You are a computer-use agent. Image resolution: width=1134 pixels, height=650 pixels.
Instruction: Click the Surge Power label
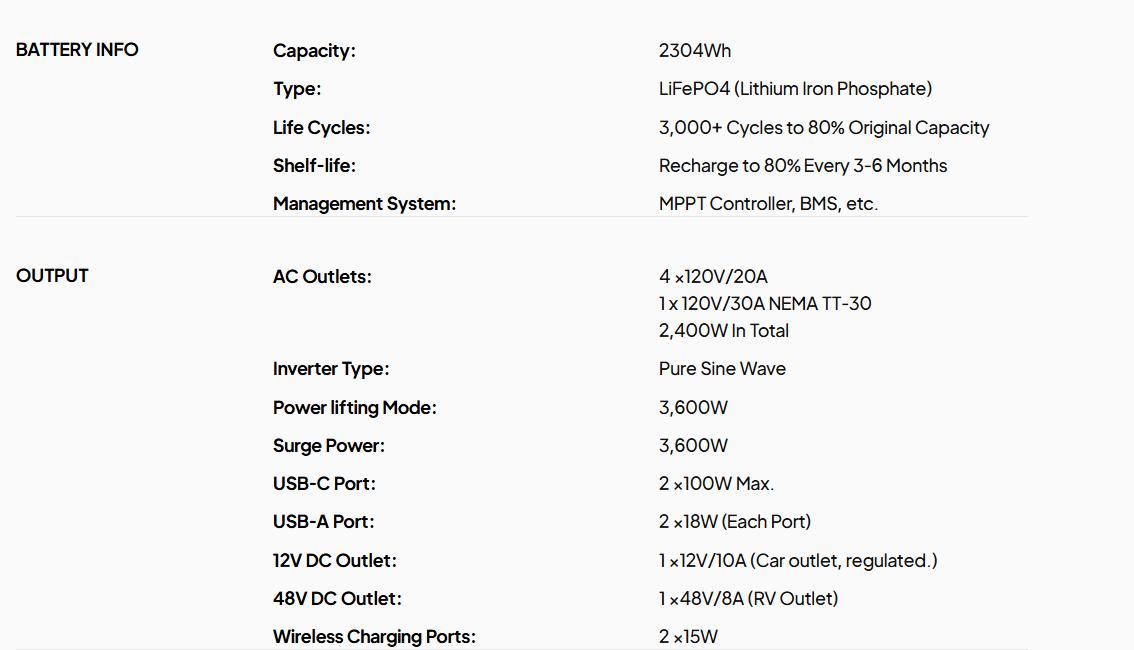(x=329, y=446)
